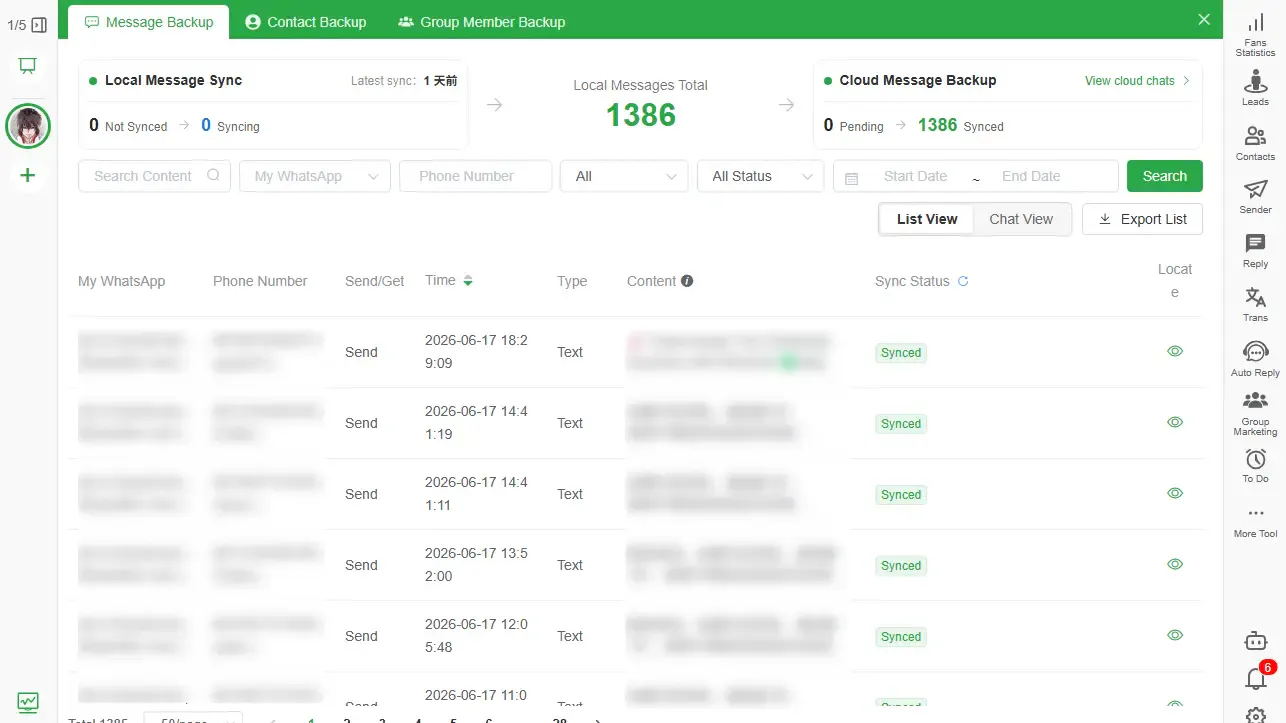Switch to Chat View

(1021, 219)
